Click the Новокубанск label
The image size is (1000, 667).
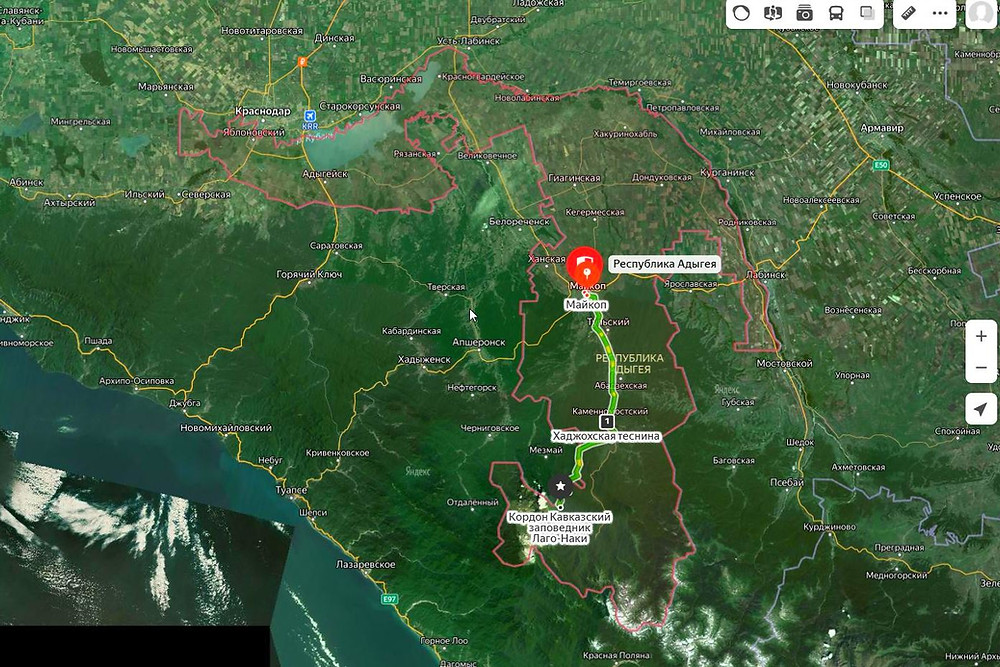point(857,84)
